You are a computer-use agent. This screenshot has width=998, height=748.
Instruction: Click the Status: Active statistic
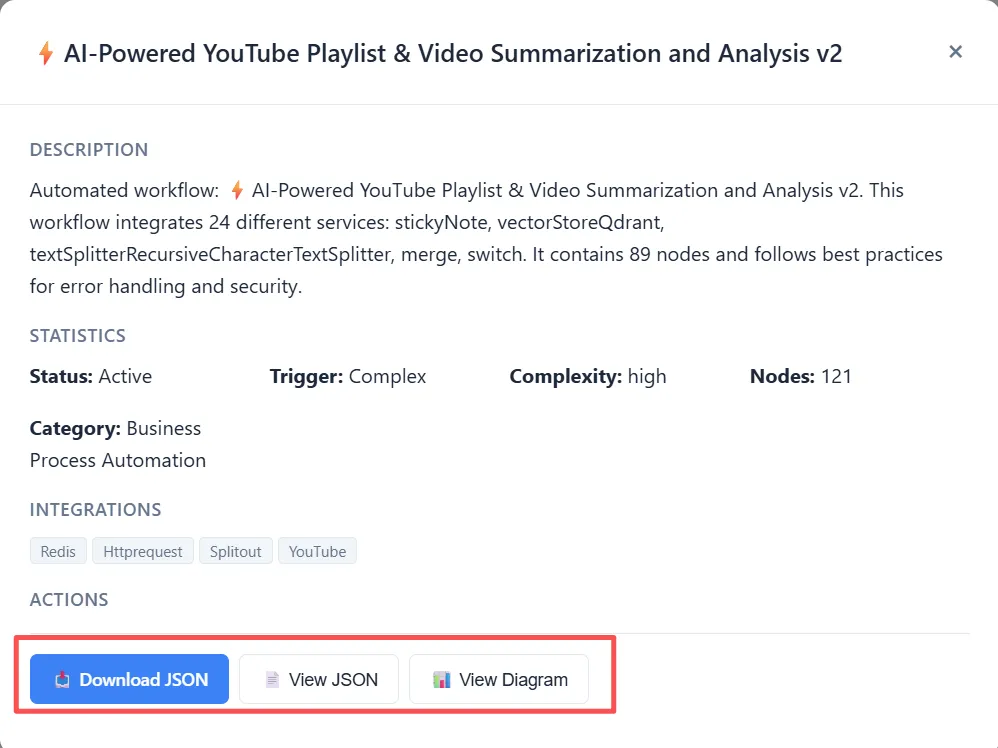coord(91,376)
